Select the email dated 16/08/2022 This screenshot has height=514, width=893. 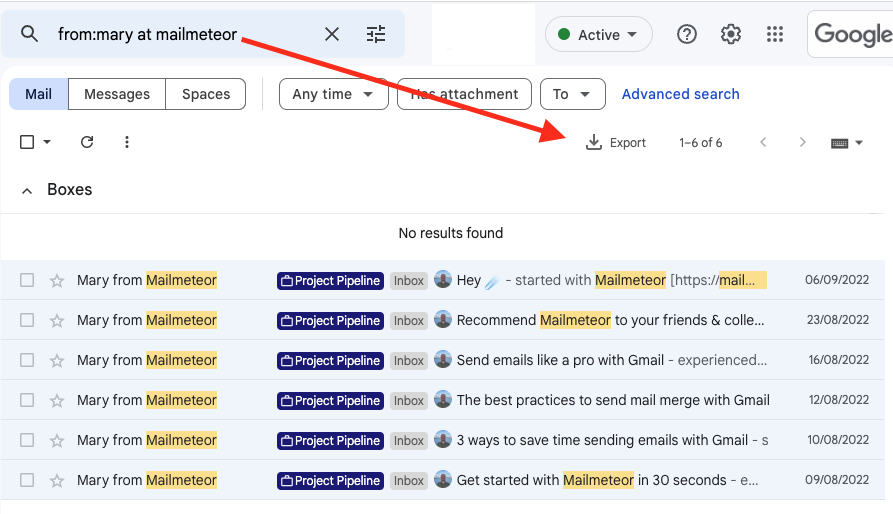[27, 360]
